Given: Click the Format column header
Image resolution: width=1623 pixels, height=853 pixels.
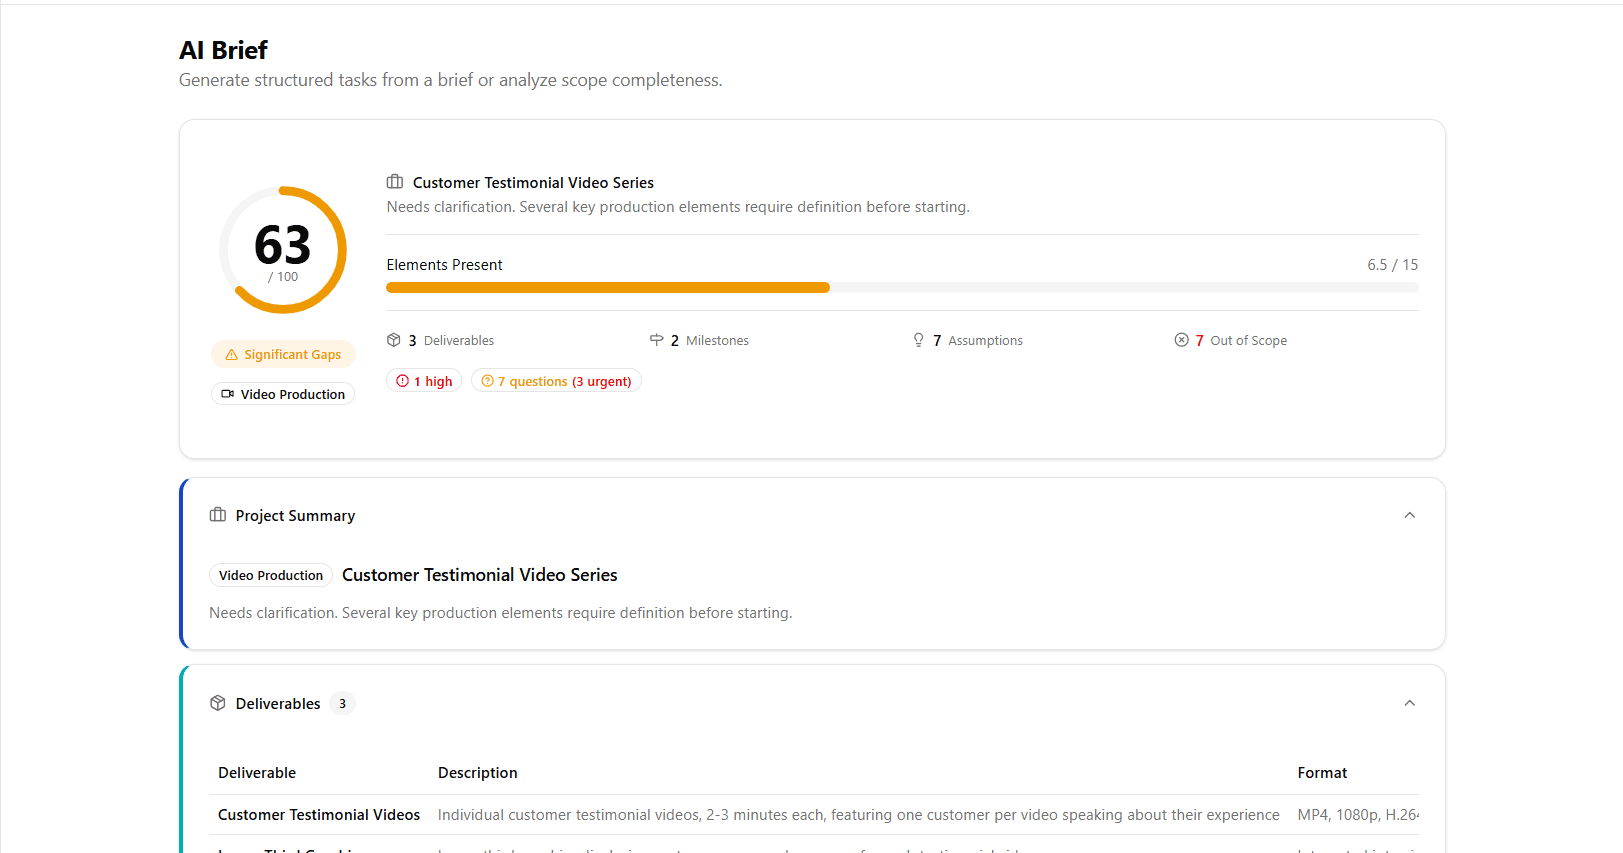Looking at the screenshot, I should pyautogui.click(x=1322, y=773).
